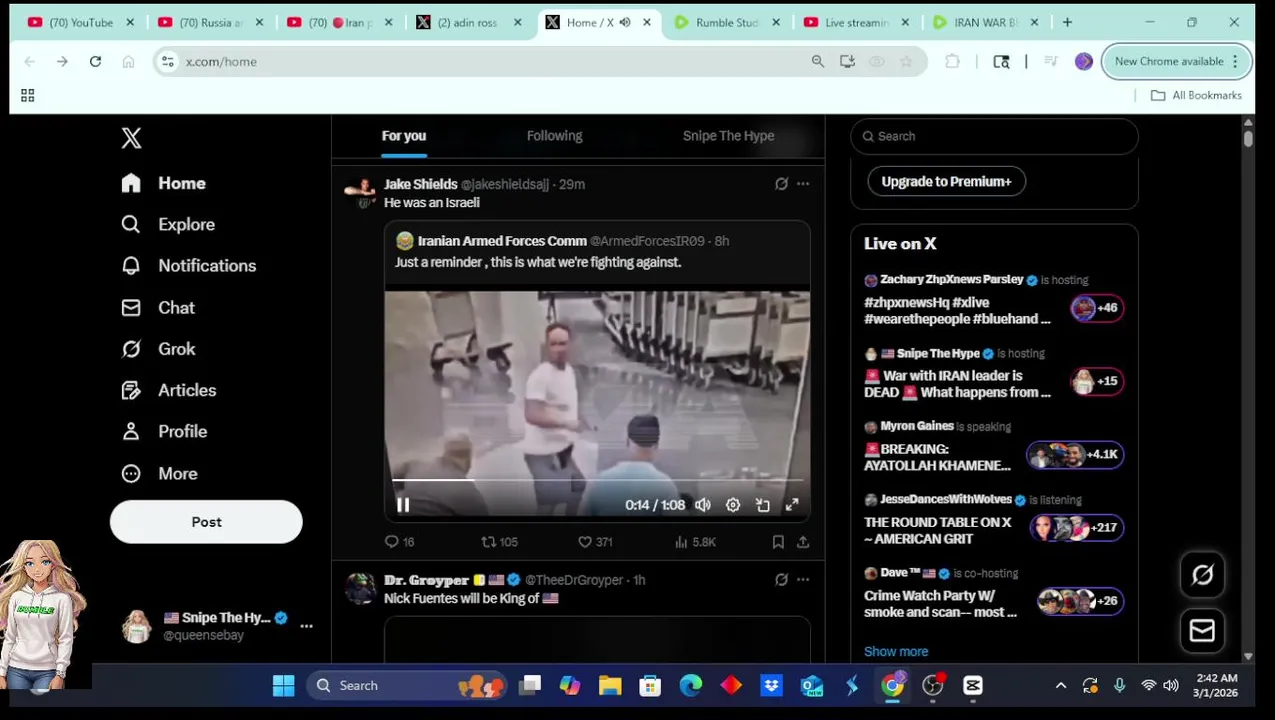Show hidden system tray icons

coord(1061,686)
